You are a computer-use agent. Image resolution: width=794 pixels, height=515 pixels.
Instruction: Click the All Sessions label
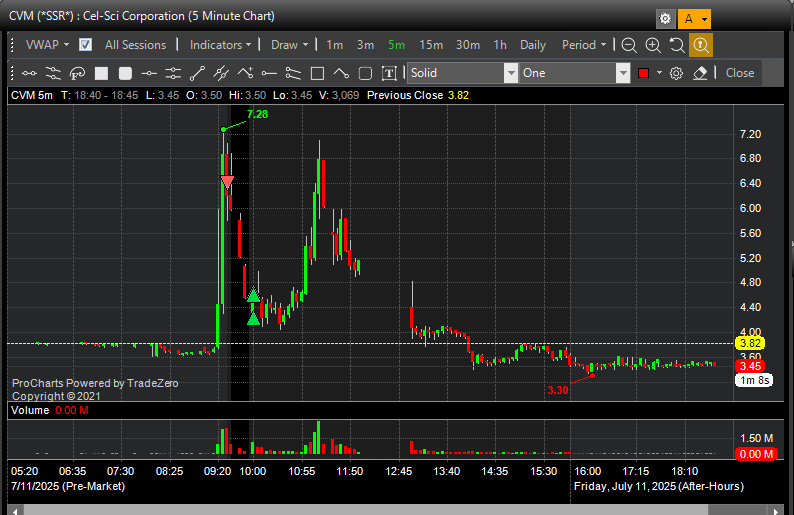135,45
